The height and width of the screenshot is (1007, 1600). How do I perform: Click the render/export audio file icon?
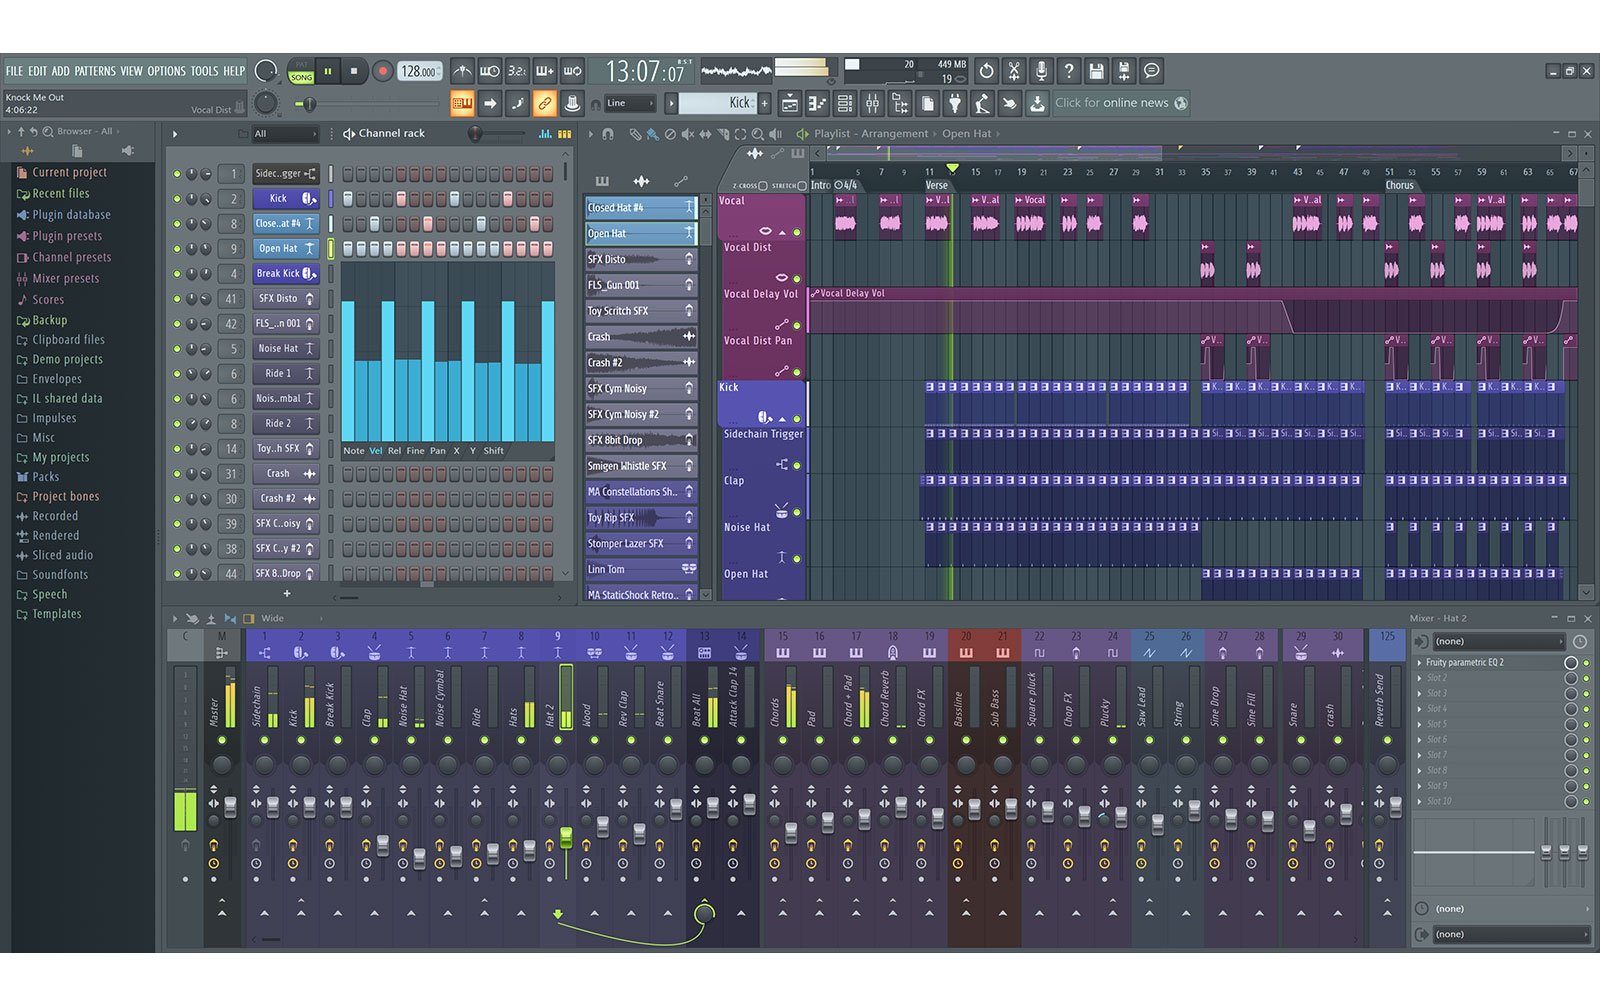point(1124,71)
